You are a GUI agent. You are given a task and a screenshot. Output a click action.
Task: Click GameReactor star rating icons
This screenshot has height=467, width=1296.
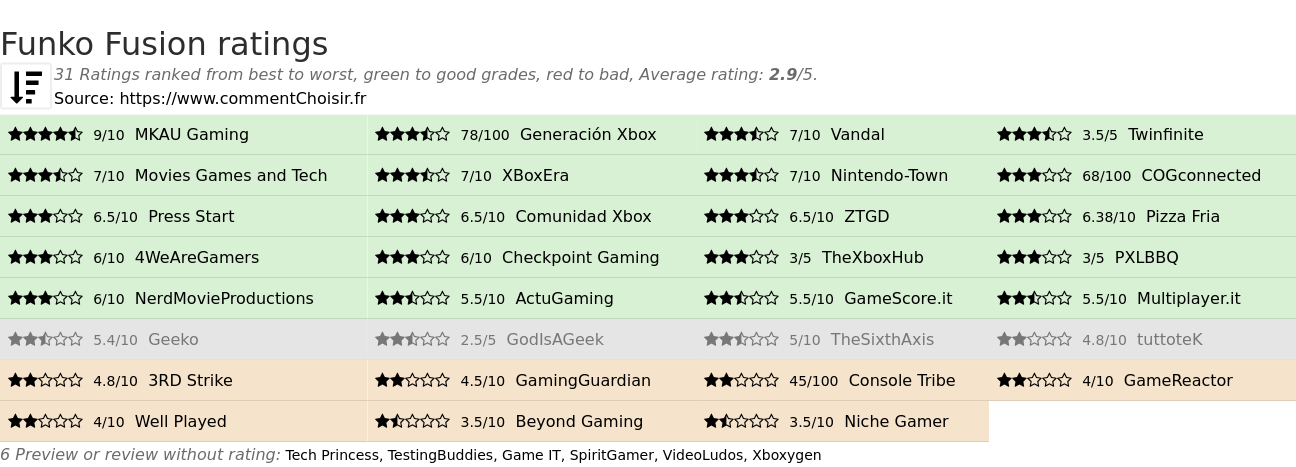[1034, 380]
